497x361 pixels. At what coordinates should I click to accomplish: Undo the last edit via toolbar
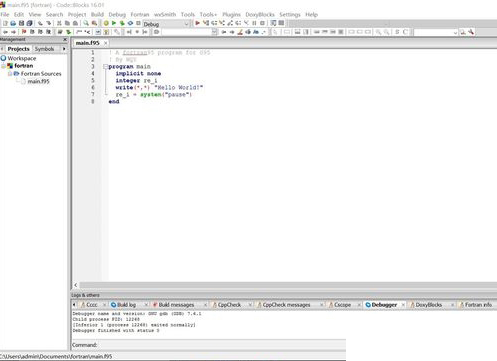[x=40, y=23]
